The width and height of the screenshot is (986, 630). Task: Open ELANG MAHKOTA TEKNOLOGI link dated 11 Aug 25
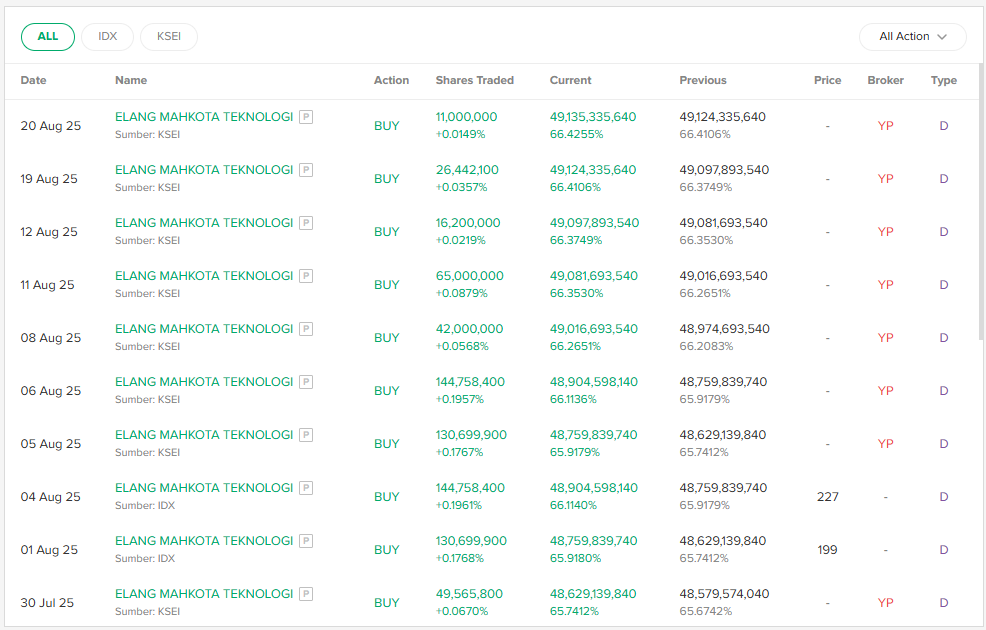tap(204, 276)
